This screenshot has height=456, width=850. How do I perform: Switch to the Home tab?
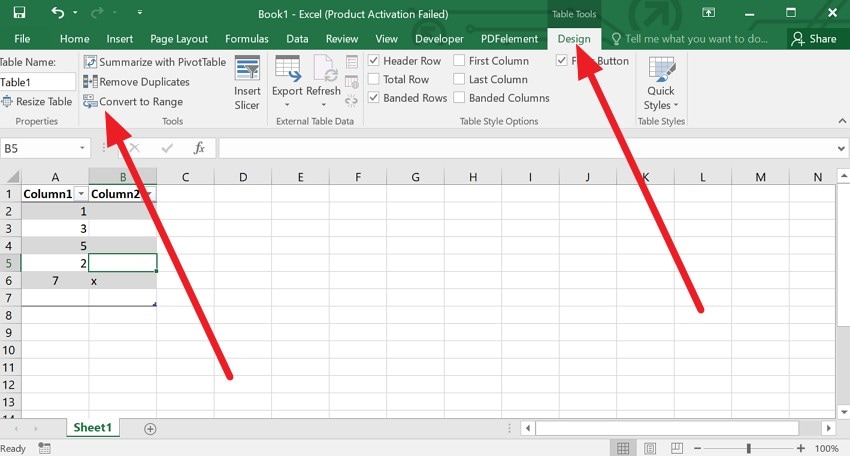click(x=75, y=39)
